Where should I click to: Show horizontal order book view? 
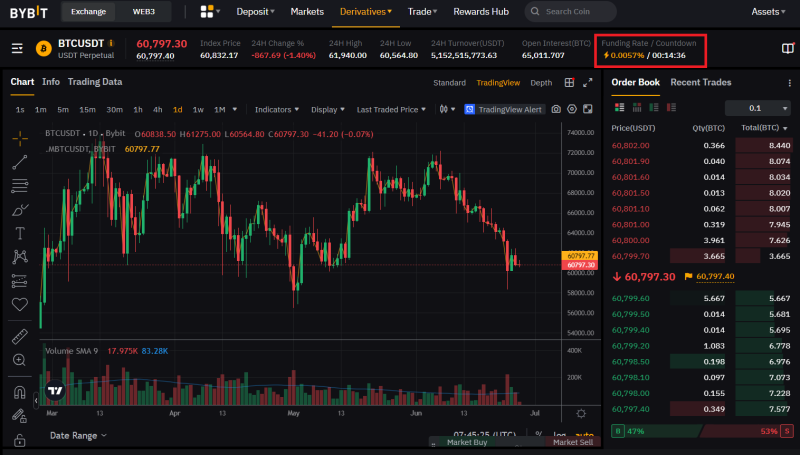(637, 107)
